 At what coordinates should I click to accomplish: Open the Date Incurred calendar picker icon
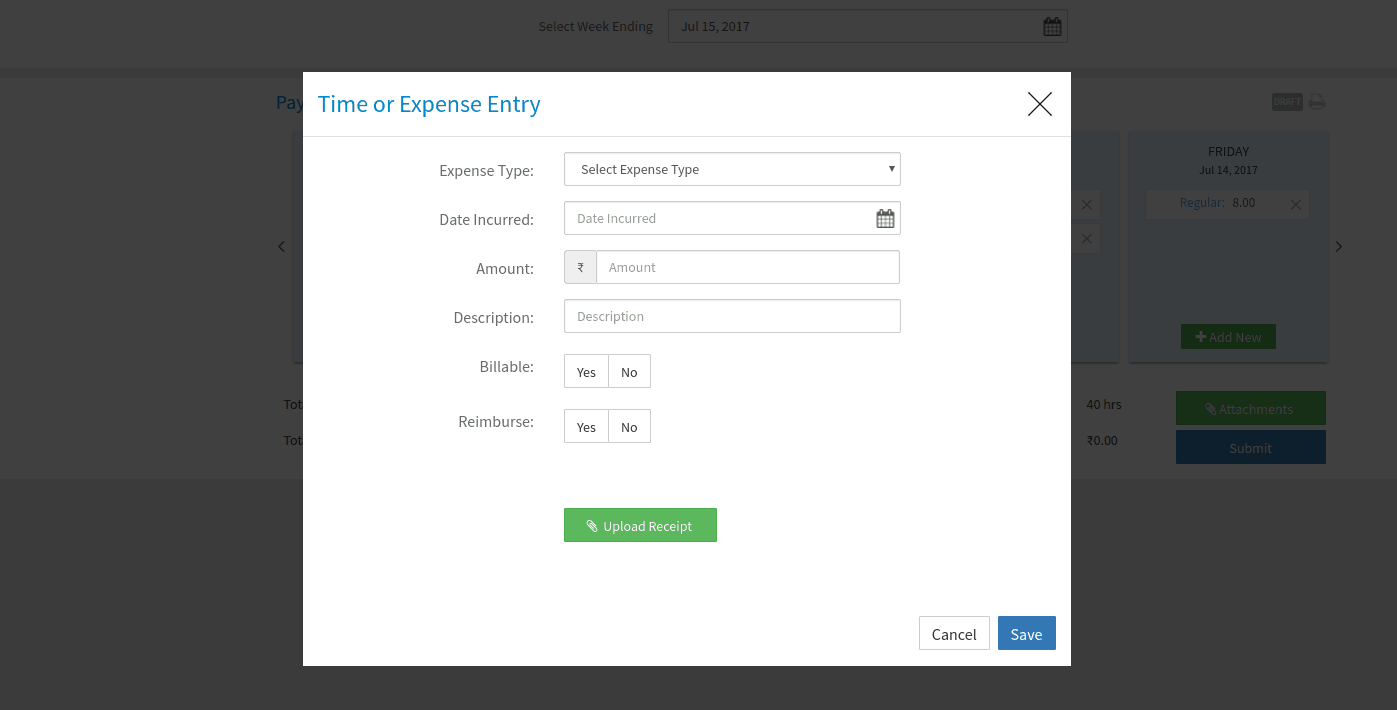[885, 218]
